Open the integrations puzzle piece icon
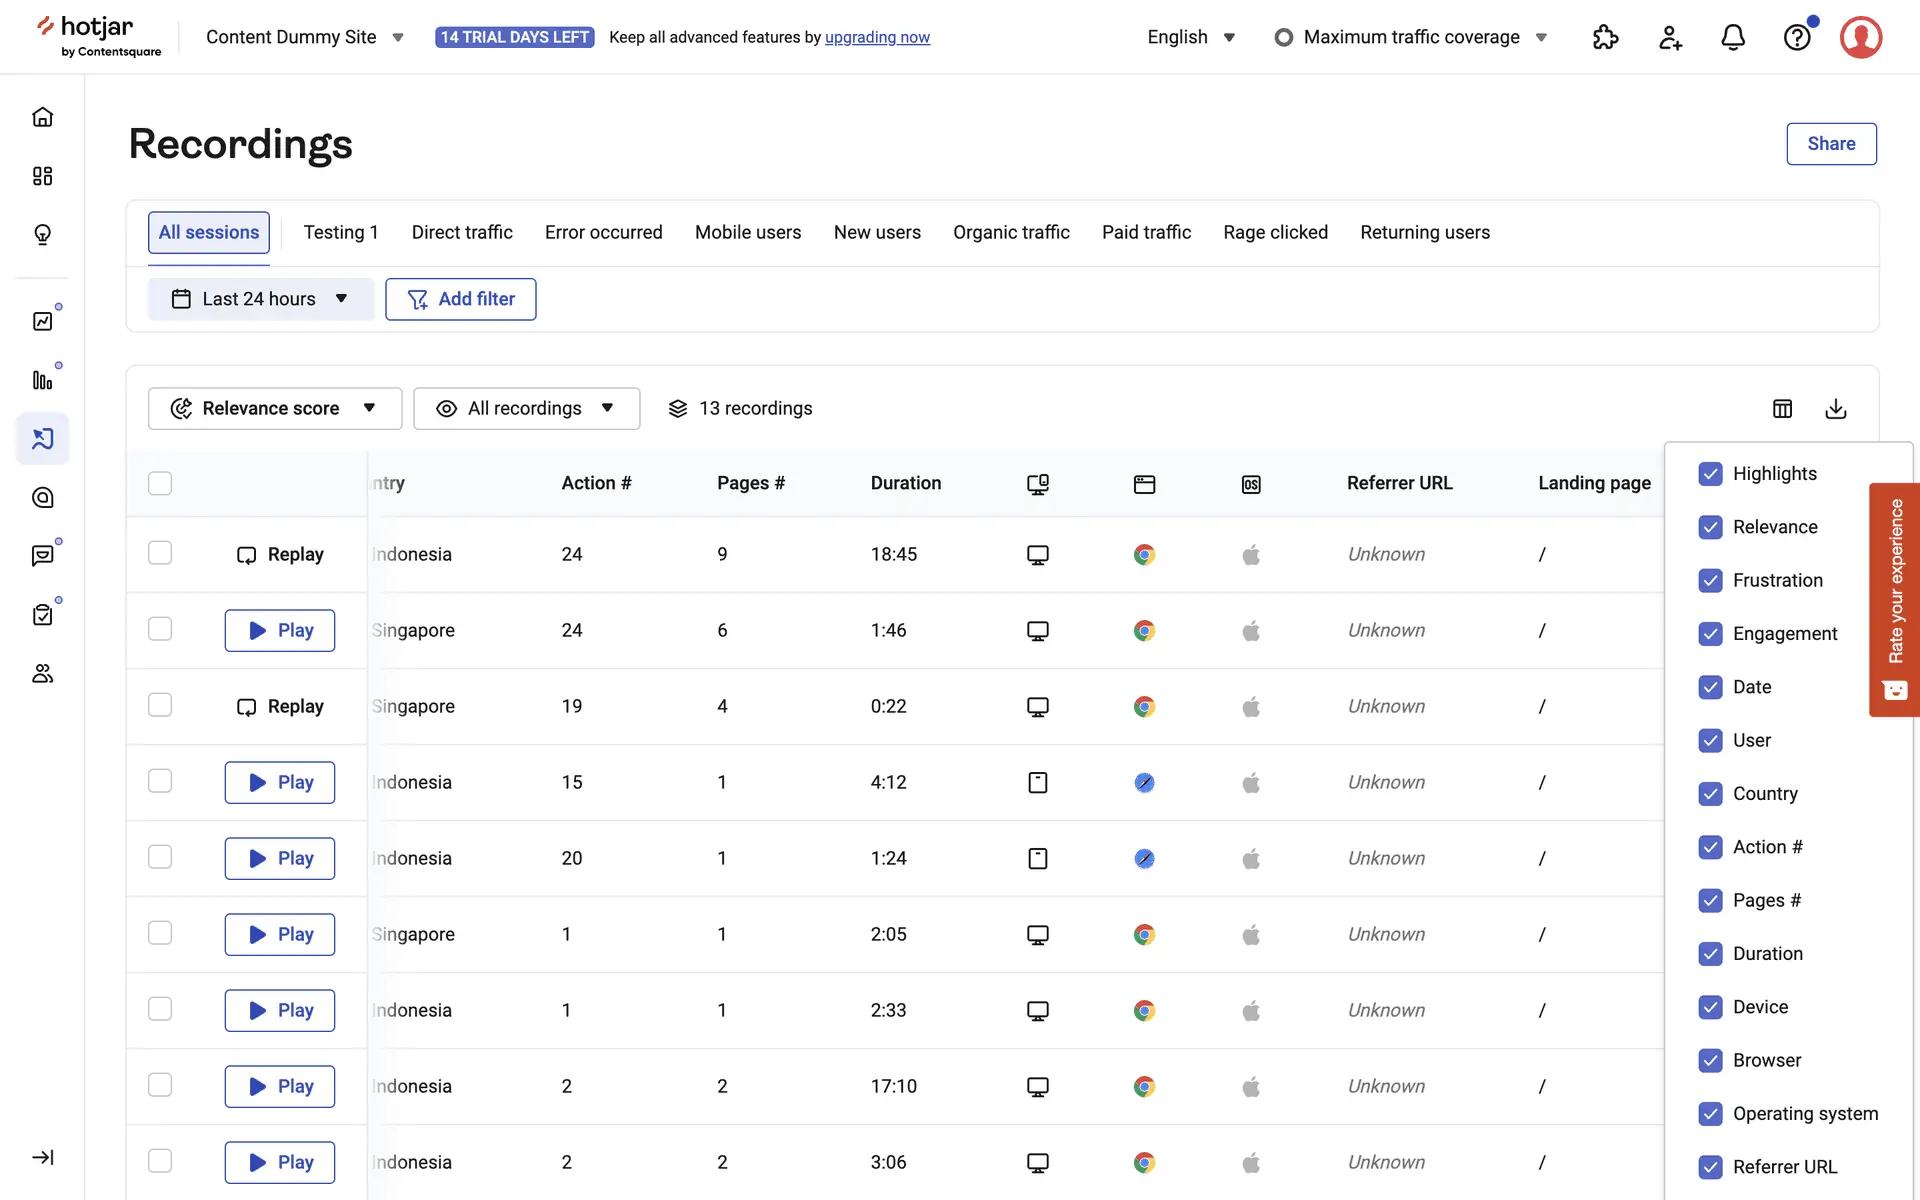 click(x=1605, y=38)
